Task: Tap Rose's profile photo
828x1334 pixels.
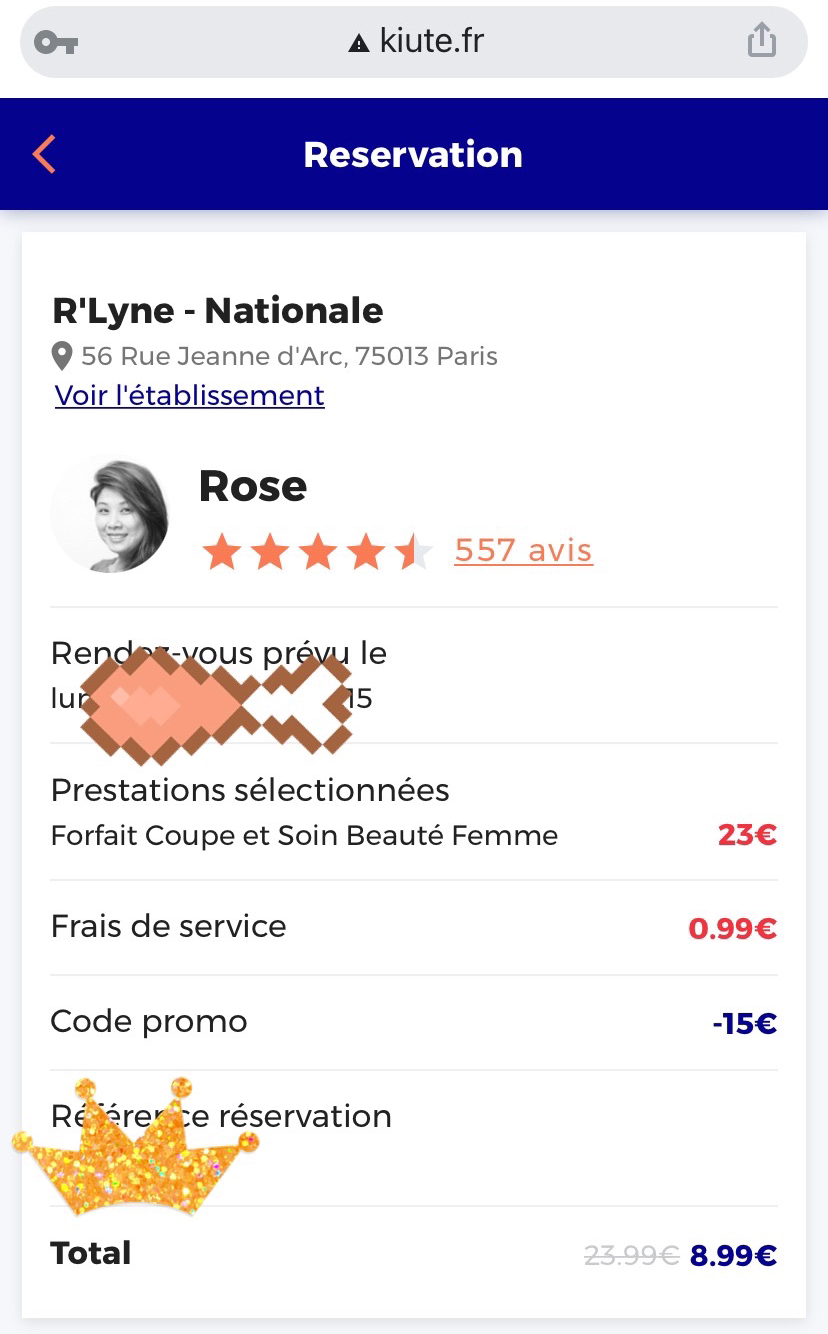Action: pos(110,514)
